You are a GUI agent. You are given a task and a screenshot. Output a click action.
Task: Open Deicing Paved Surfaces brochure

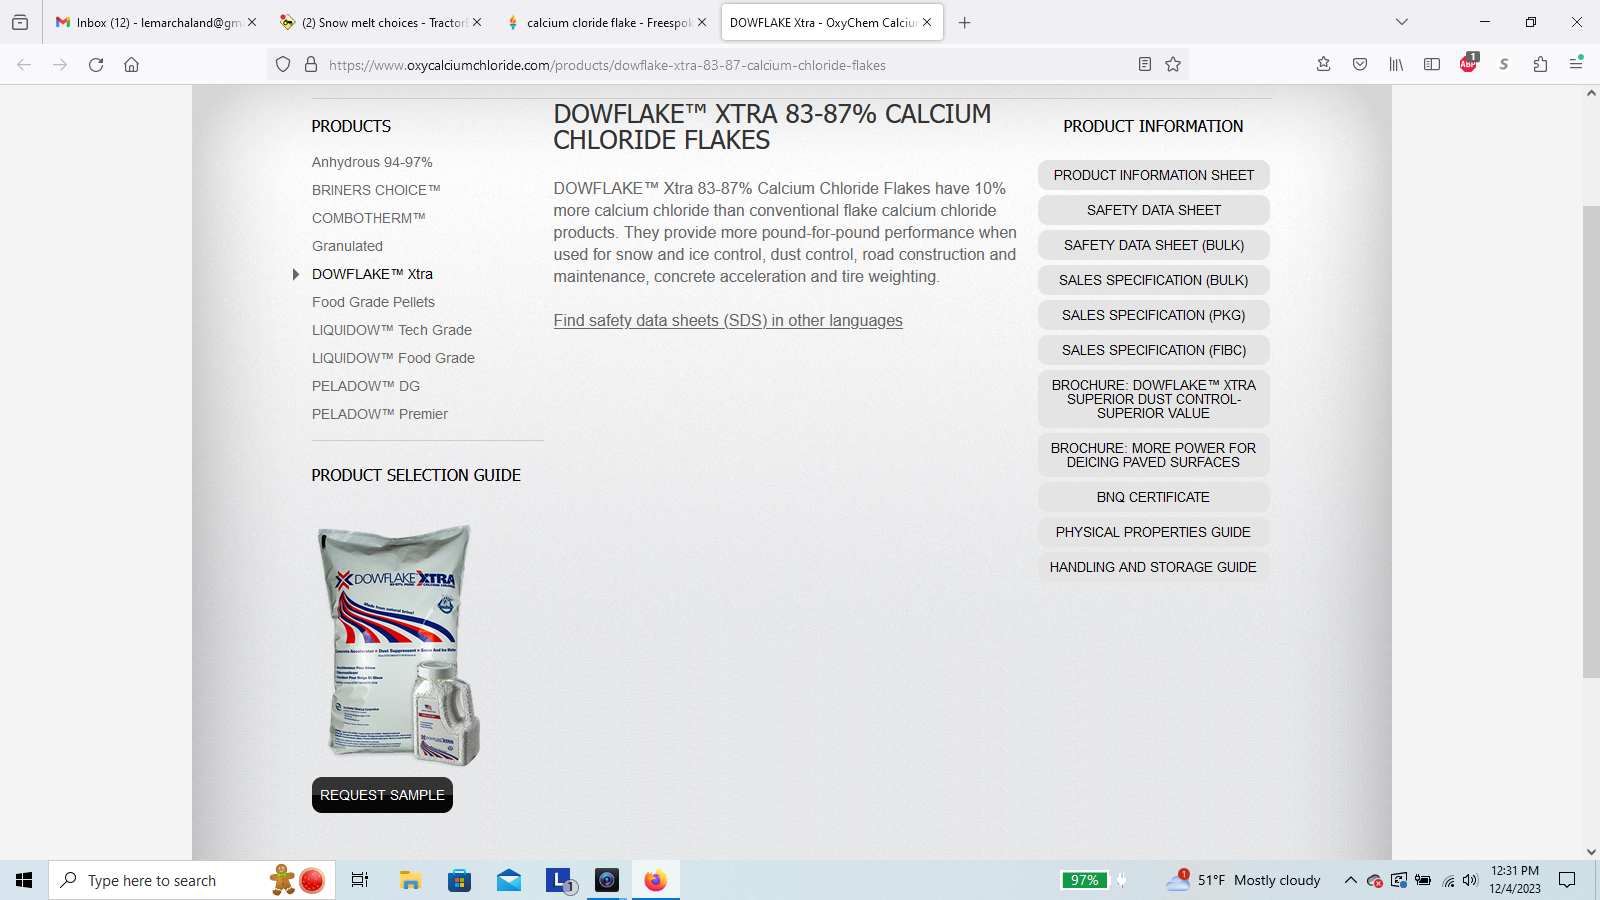tap(1154, 455)
